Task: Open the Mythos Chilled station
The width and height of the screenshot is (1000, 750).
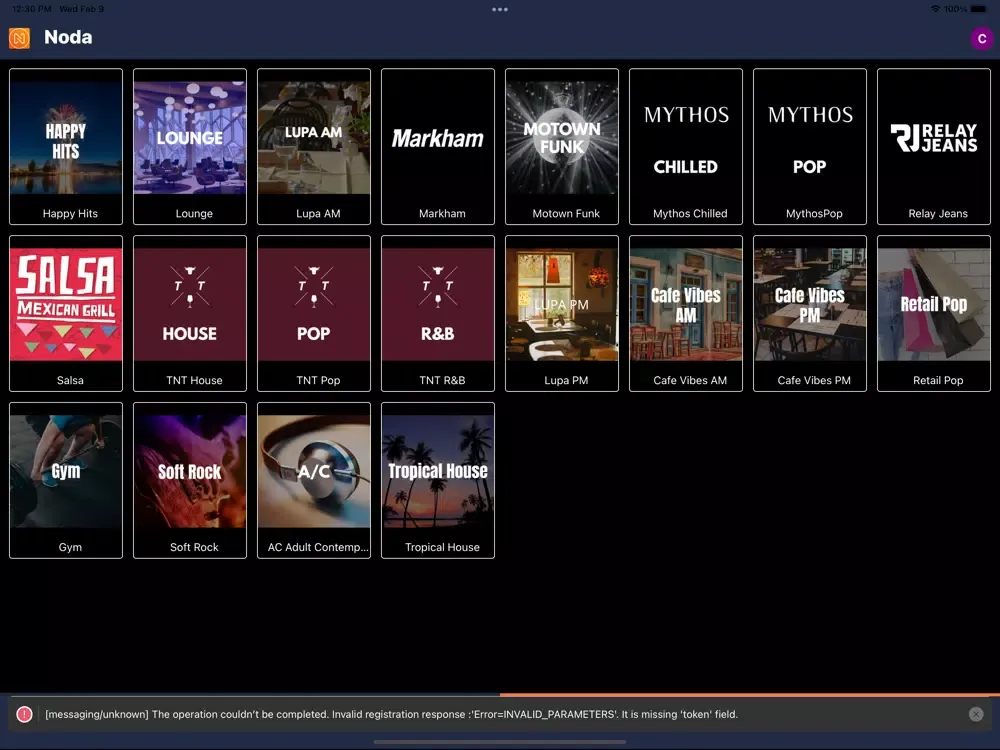Action: point(686,147)
